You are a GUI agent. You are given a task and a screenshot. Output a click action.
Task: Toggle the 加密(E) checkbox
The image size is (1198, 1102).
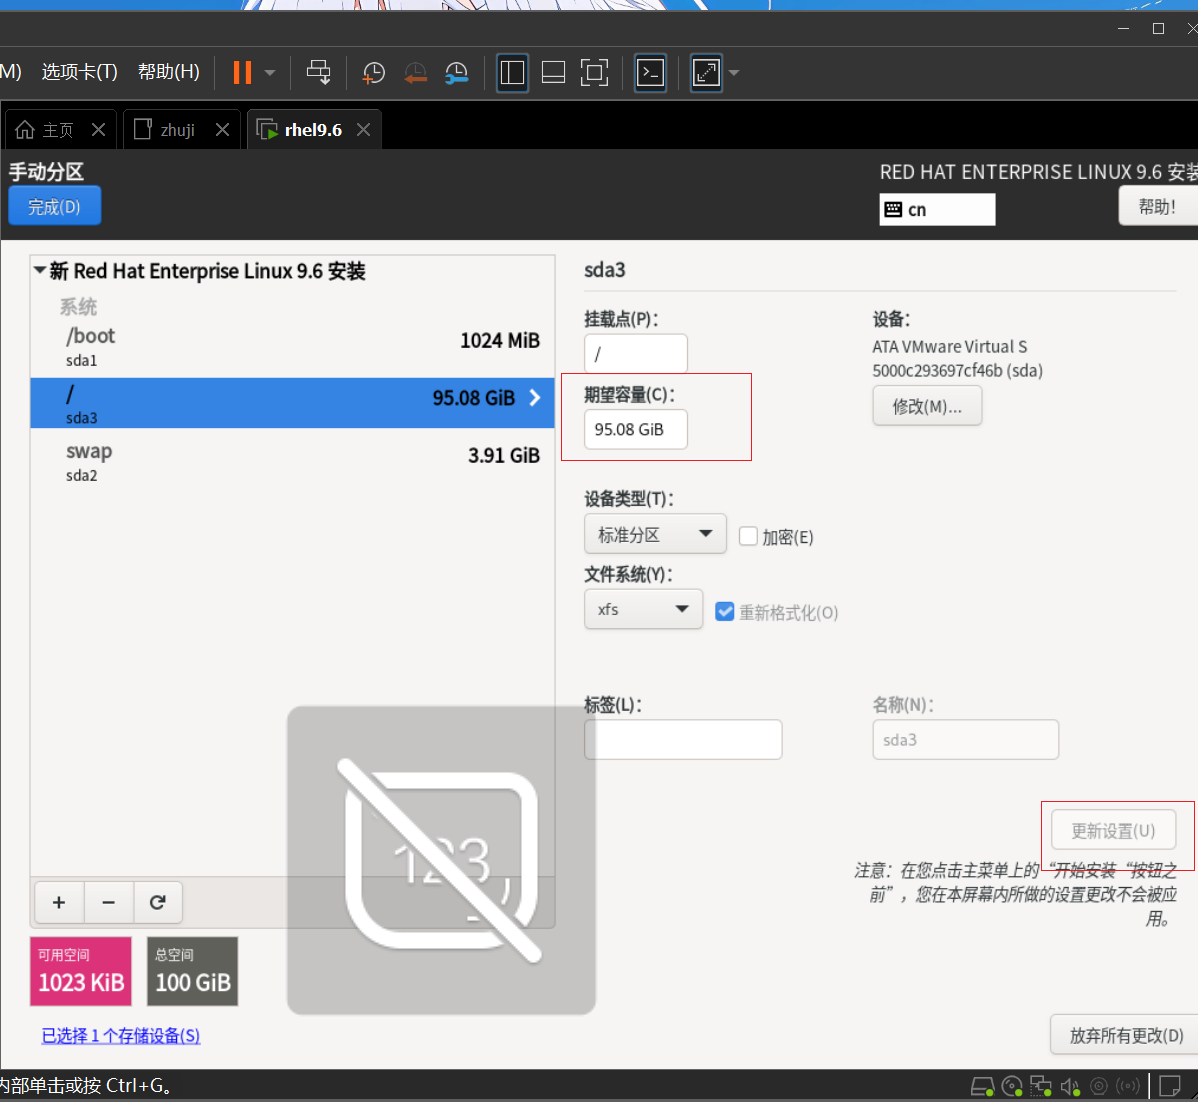pyautogui.click(x=748, y=536)
